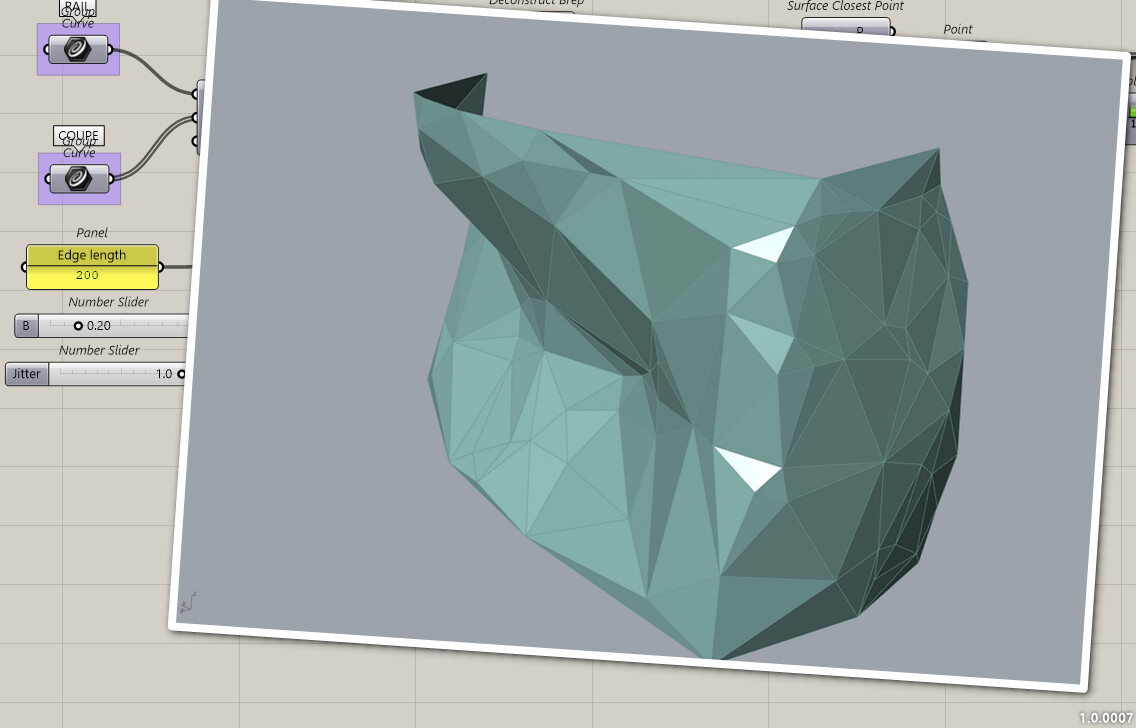
Task: Click the Deconstruct Brep component label
Action: [537, 3]
